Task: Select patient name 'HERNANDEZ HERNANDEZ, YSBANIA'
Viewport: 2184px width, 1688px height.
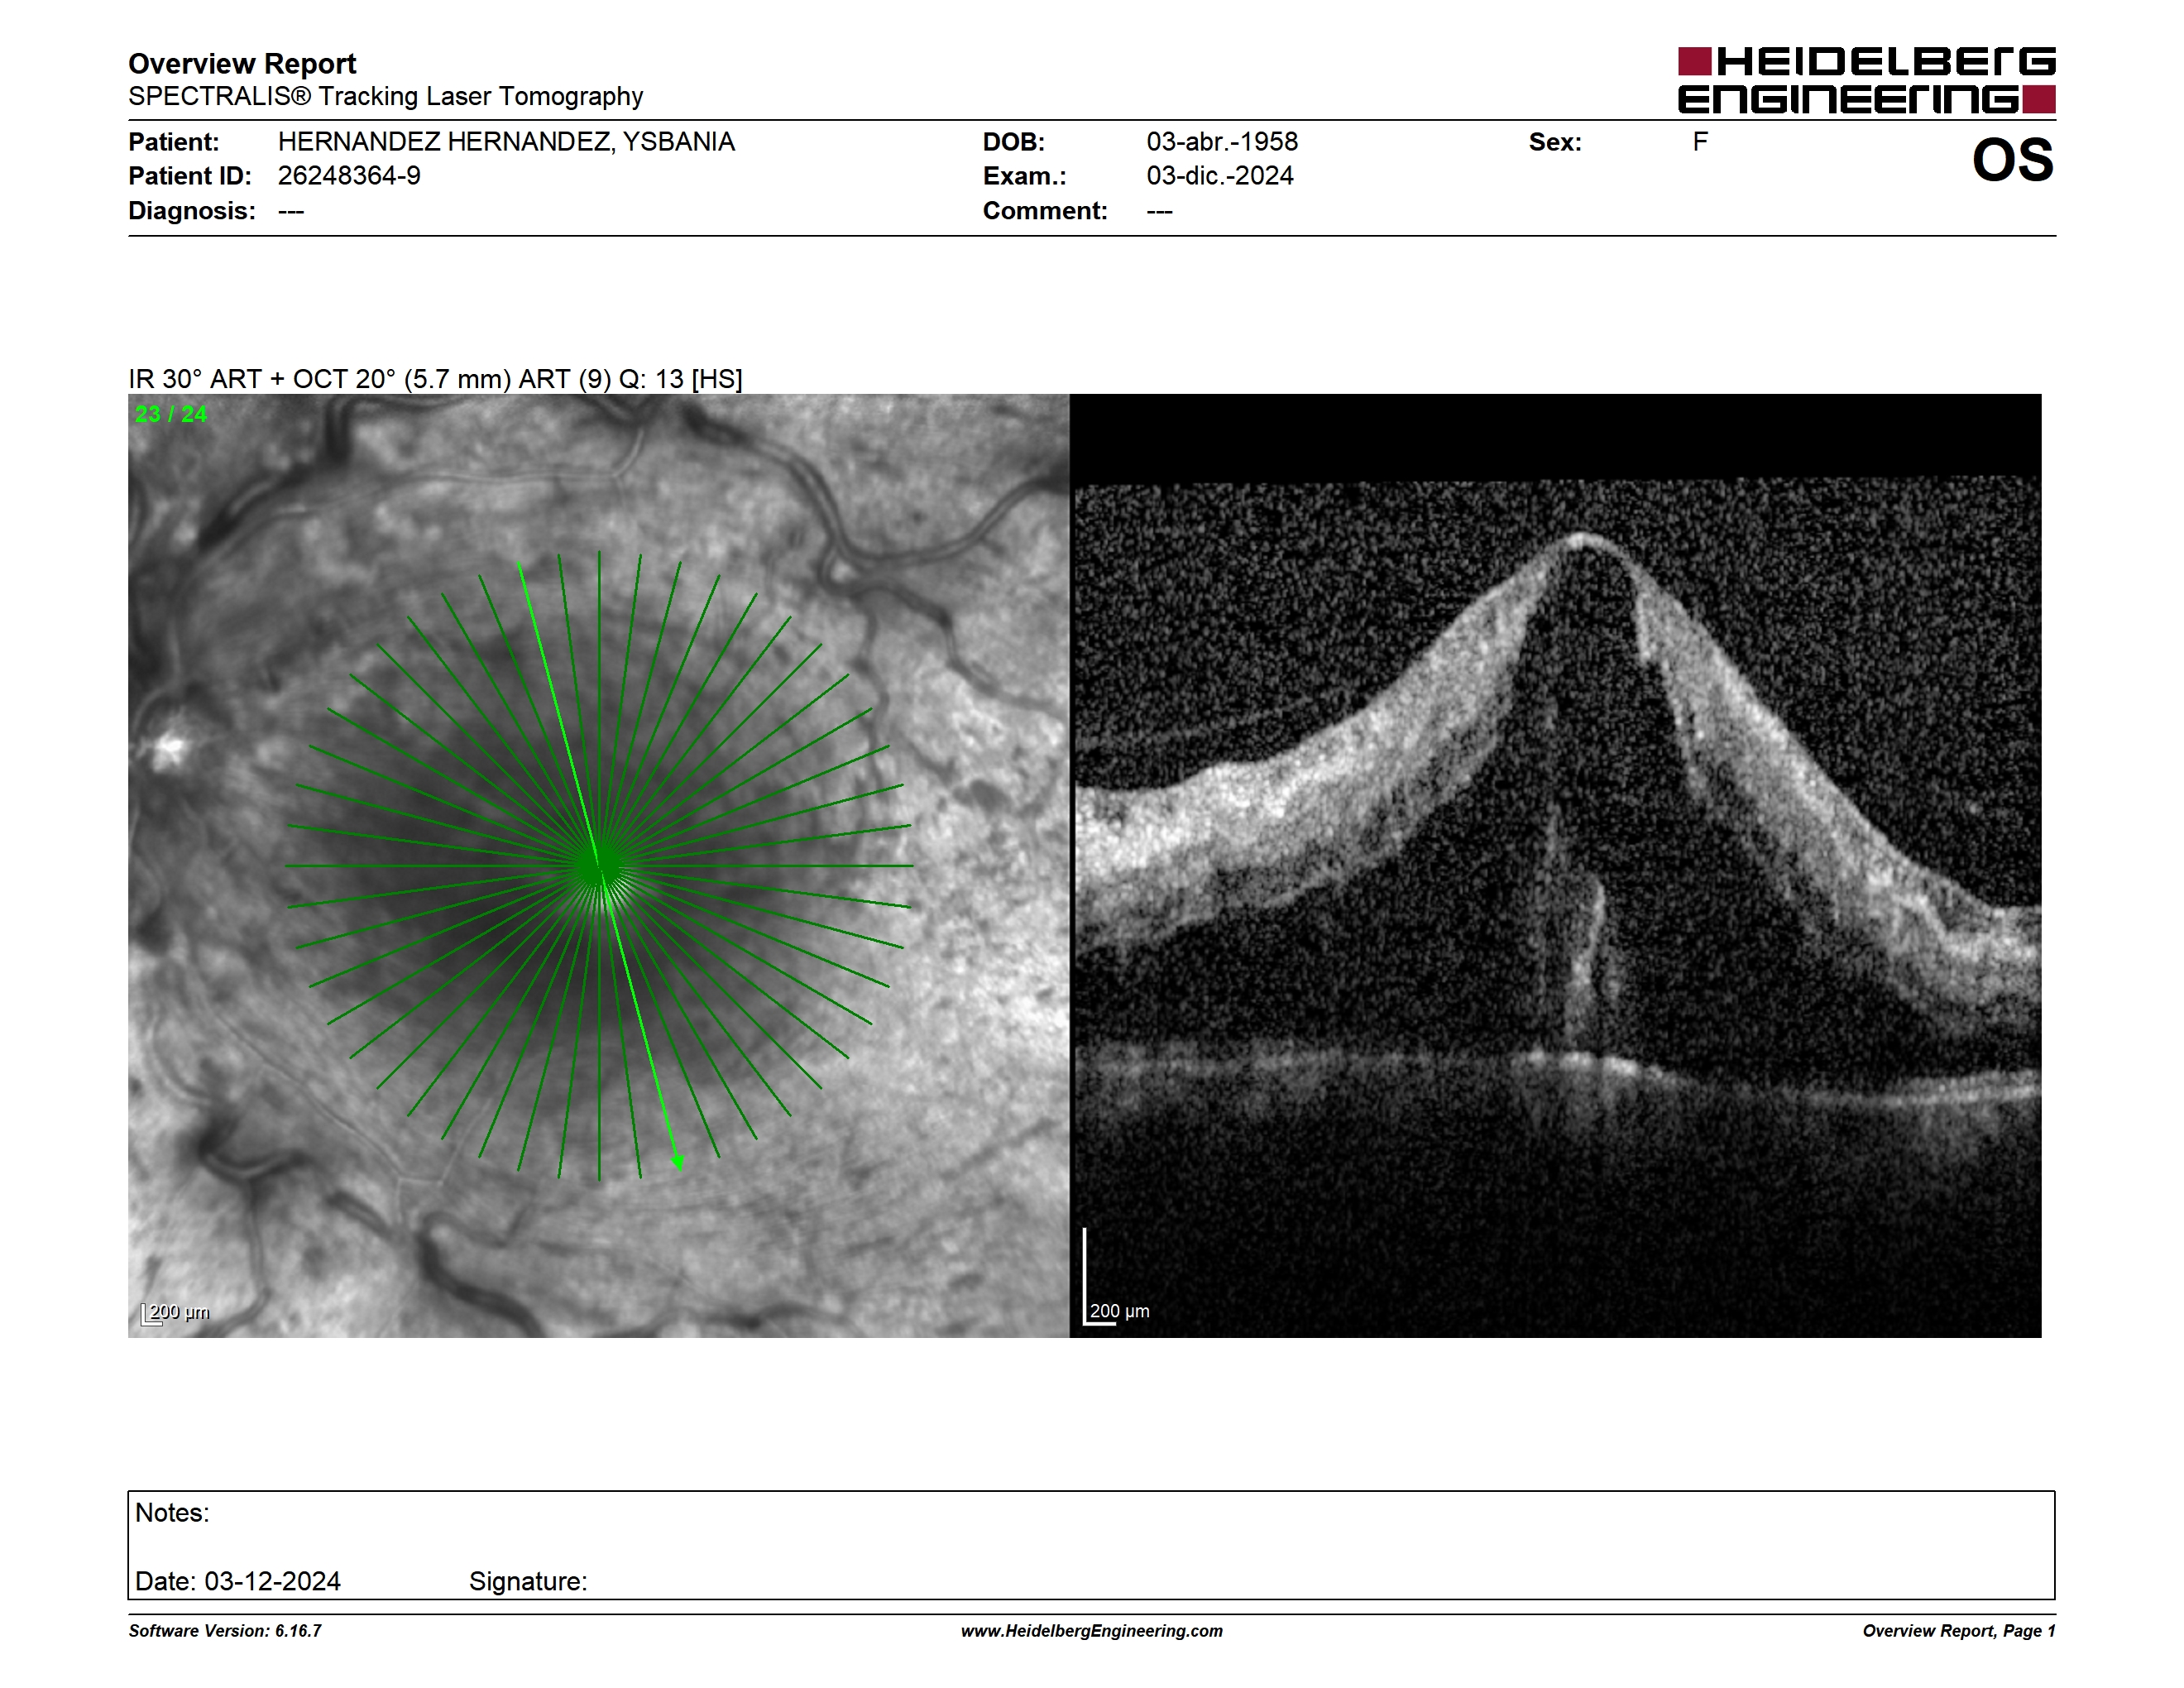Action: coord(506,142)
